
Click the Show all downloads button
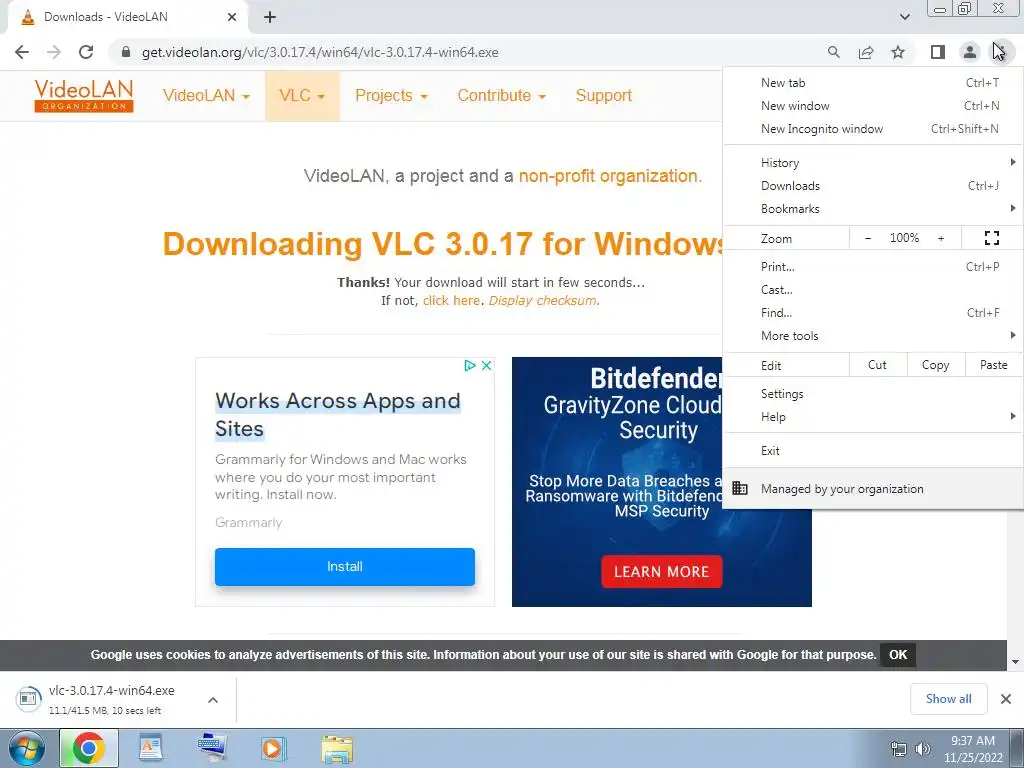(x=948, y=699)
